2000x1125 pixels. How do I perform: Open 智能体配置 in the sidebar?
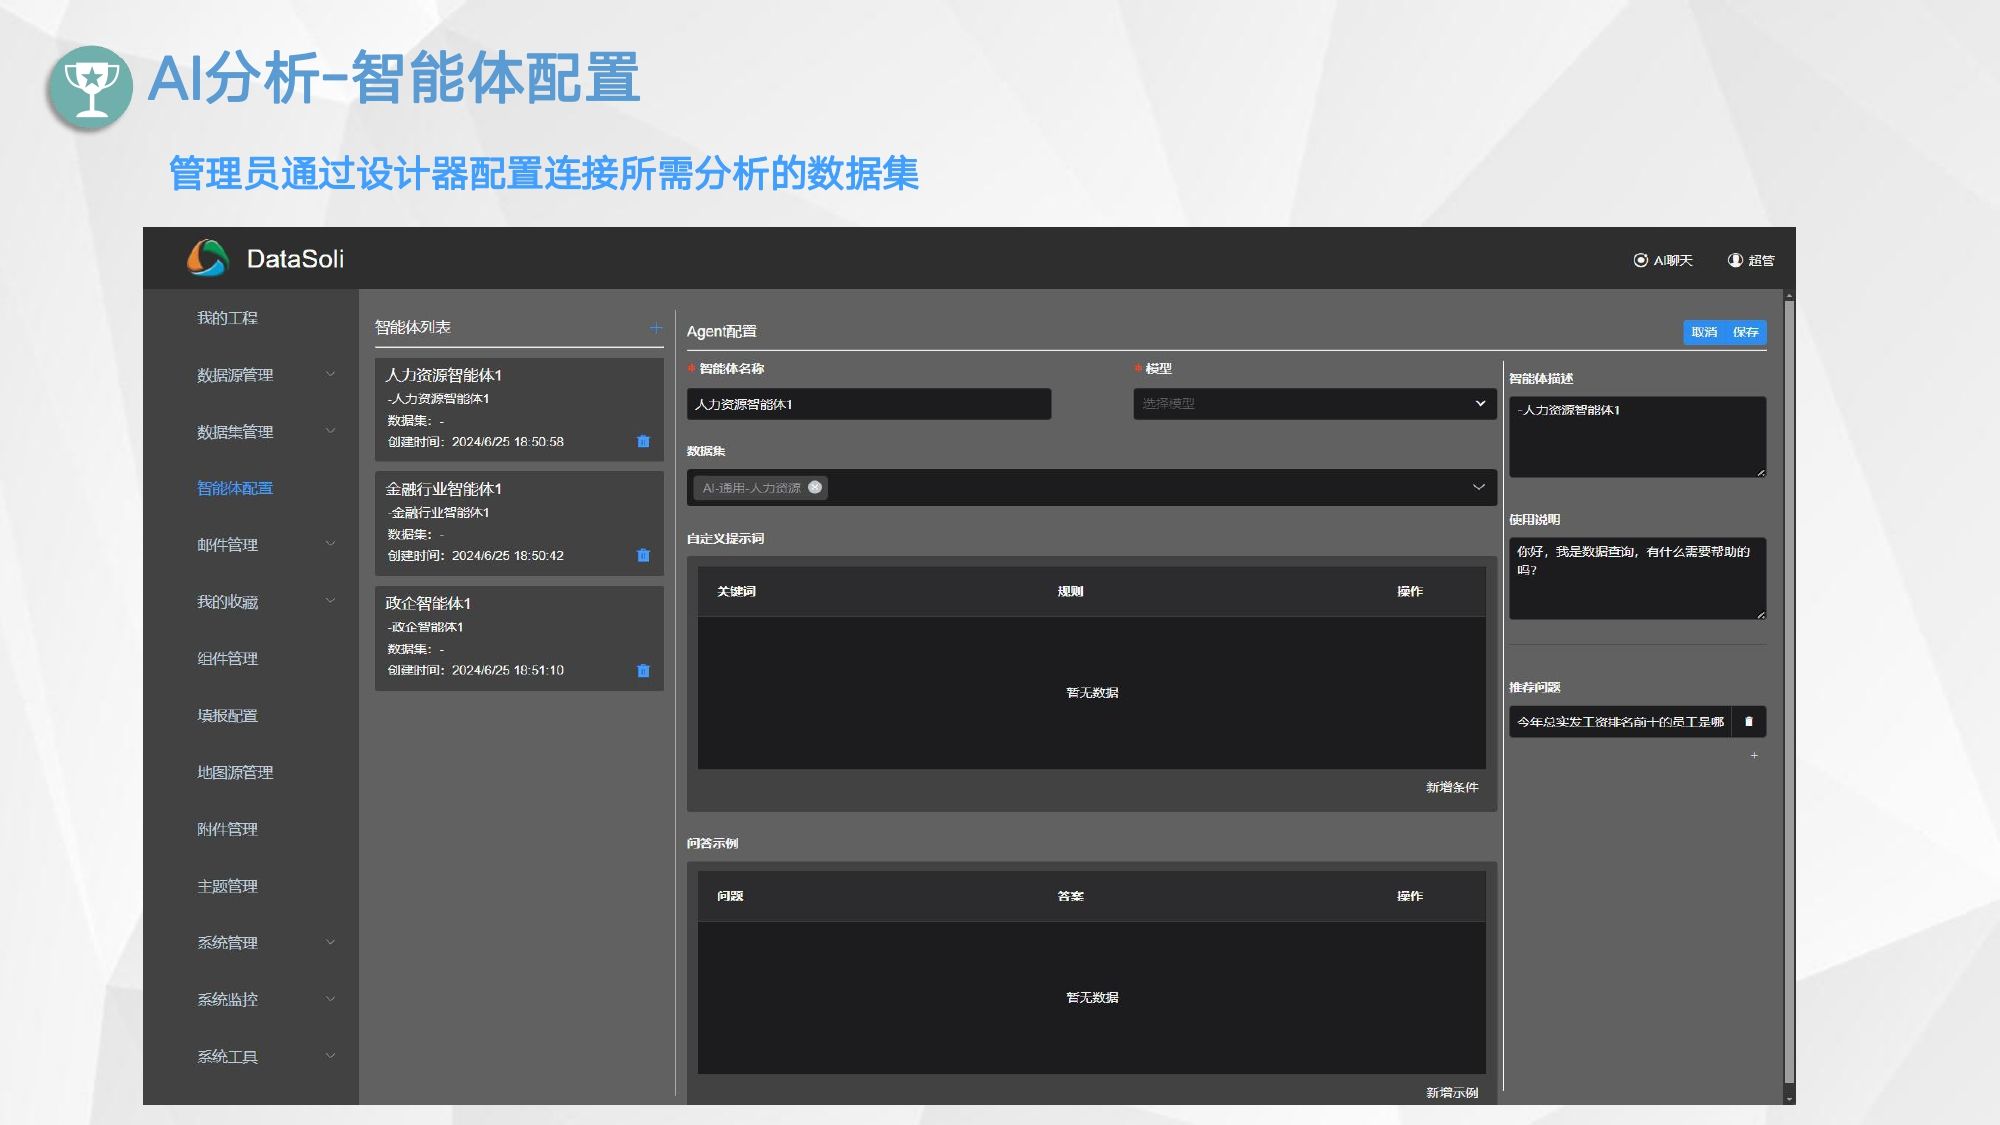click(x=235, y=488)
